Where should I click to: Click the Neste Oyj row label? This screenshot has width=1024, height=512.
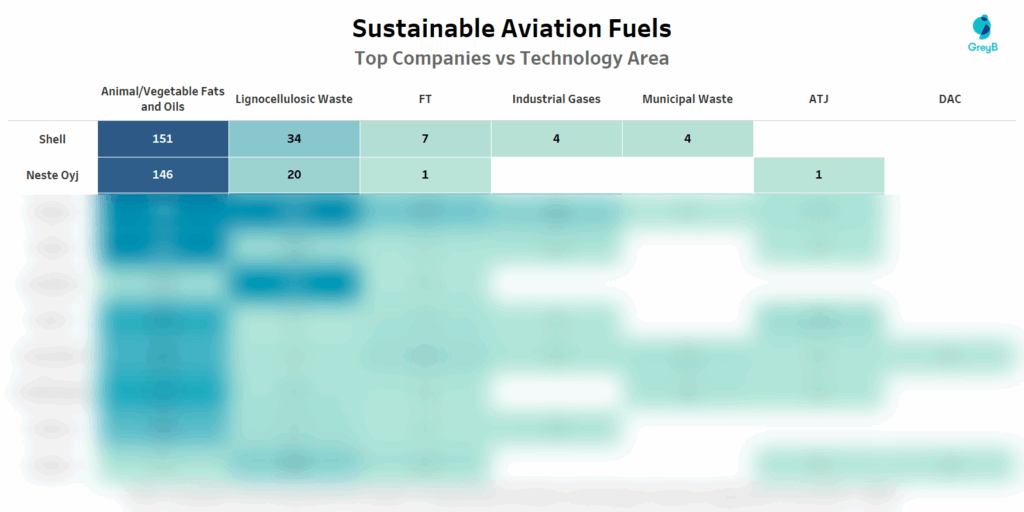tap(52, 175)
